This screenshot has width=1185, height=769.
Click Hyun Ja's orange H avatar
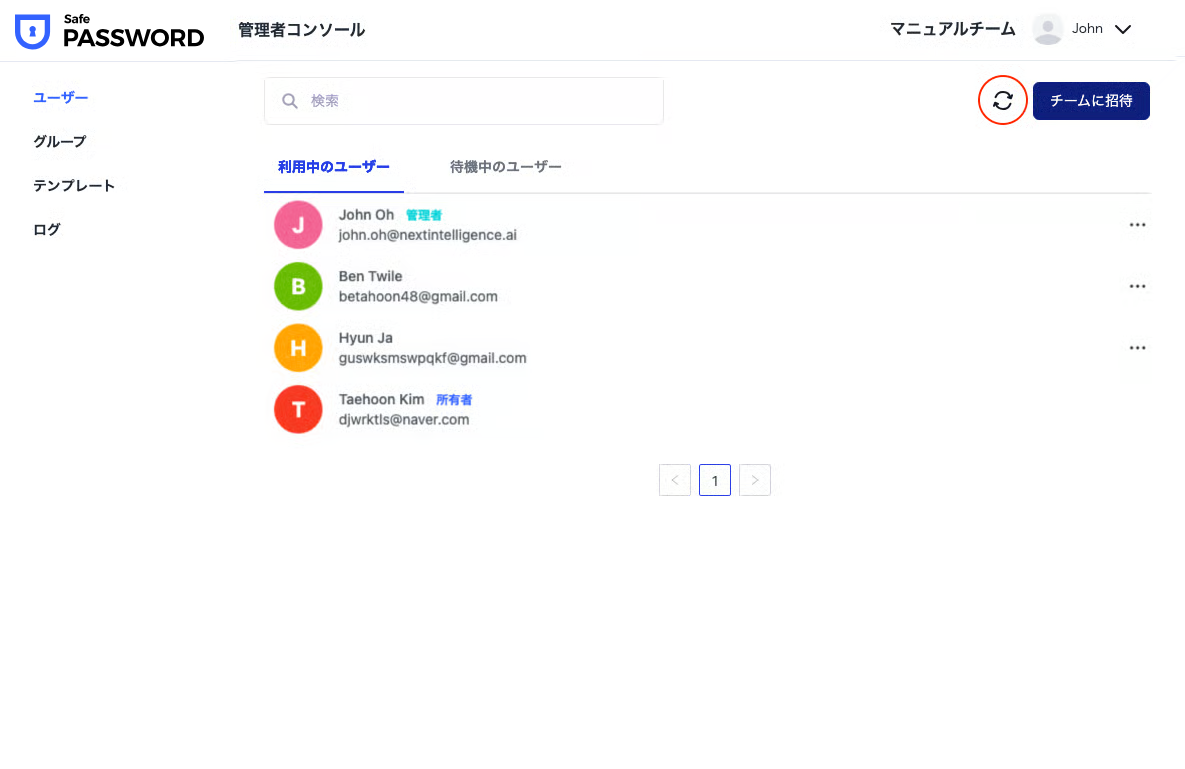click(298, 348)
